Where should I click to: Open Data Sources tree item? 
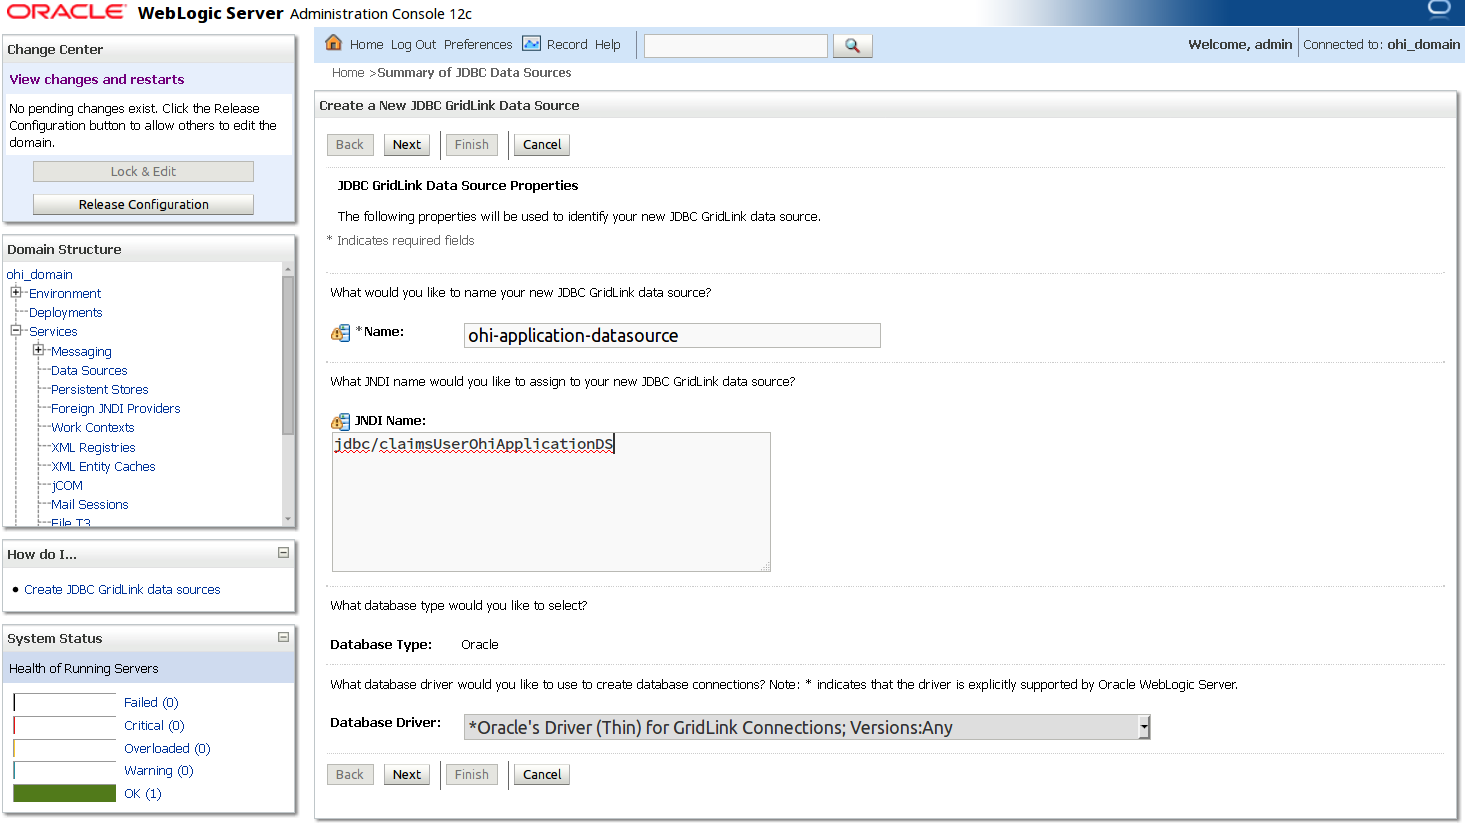coord(89,371)
